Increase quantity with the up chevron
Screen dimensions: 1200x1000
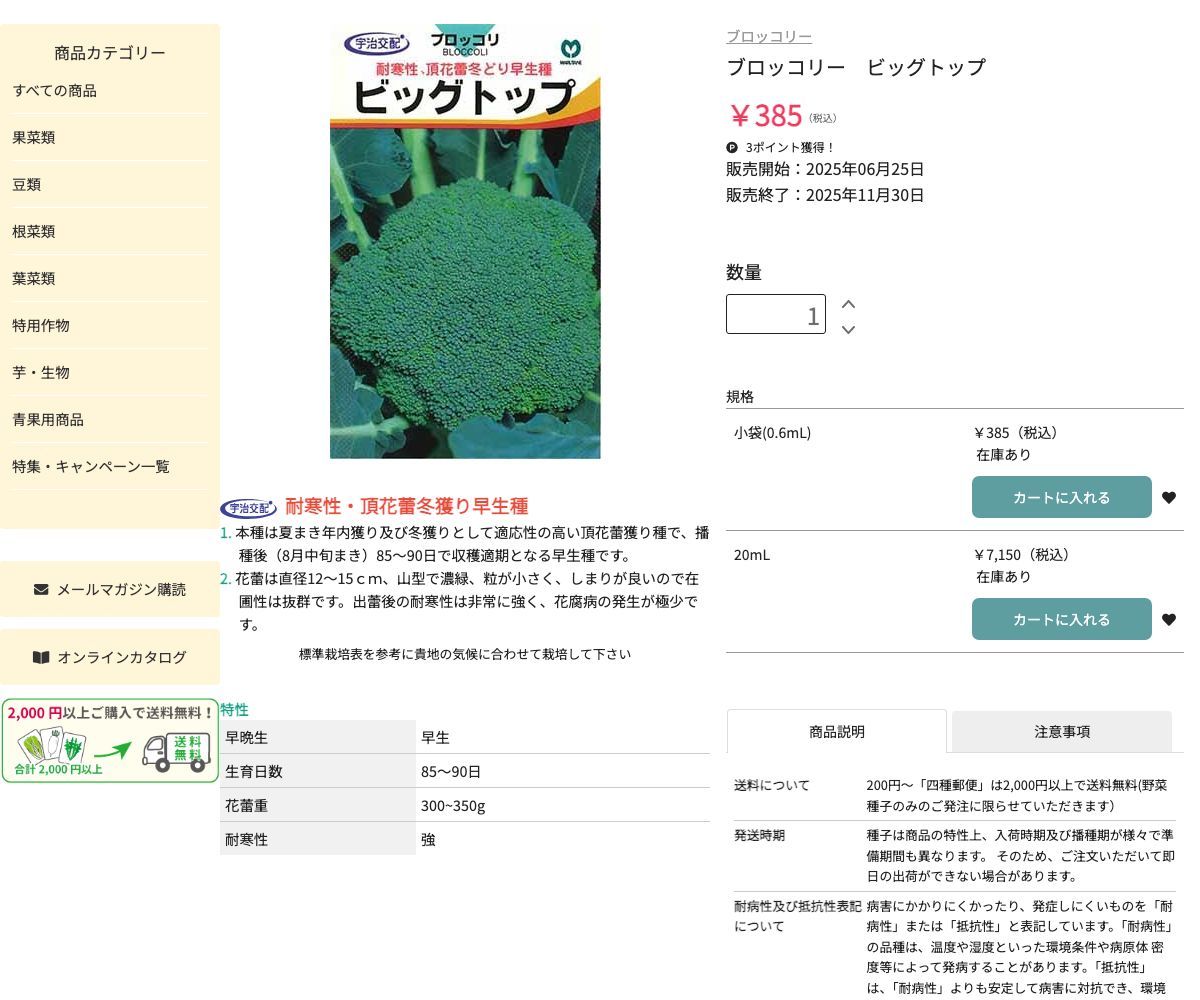click(848, 303)
